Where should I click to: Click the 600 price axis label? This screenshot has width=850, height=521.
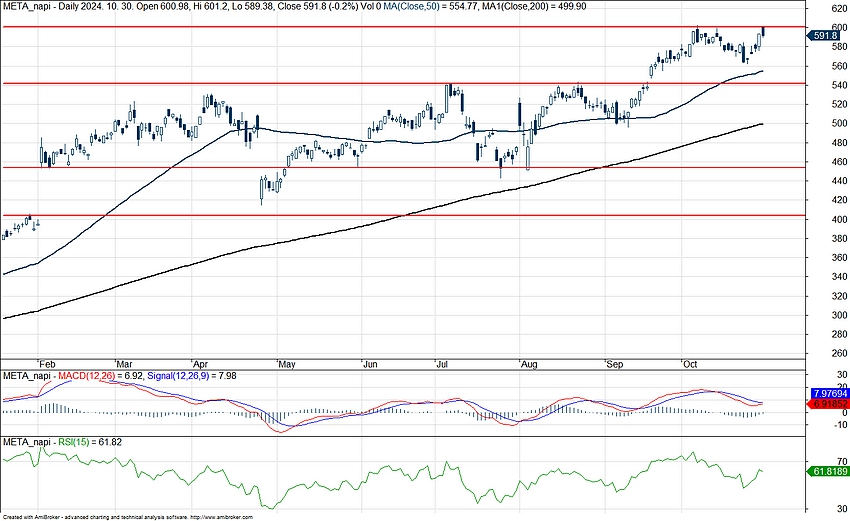(839, 28)
